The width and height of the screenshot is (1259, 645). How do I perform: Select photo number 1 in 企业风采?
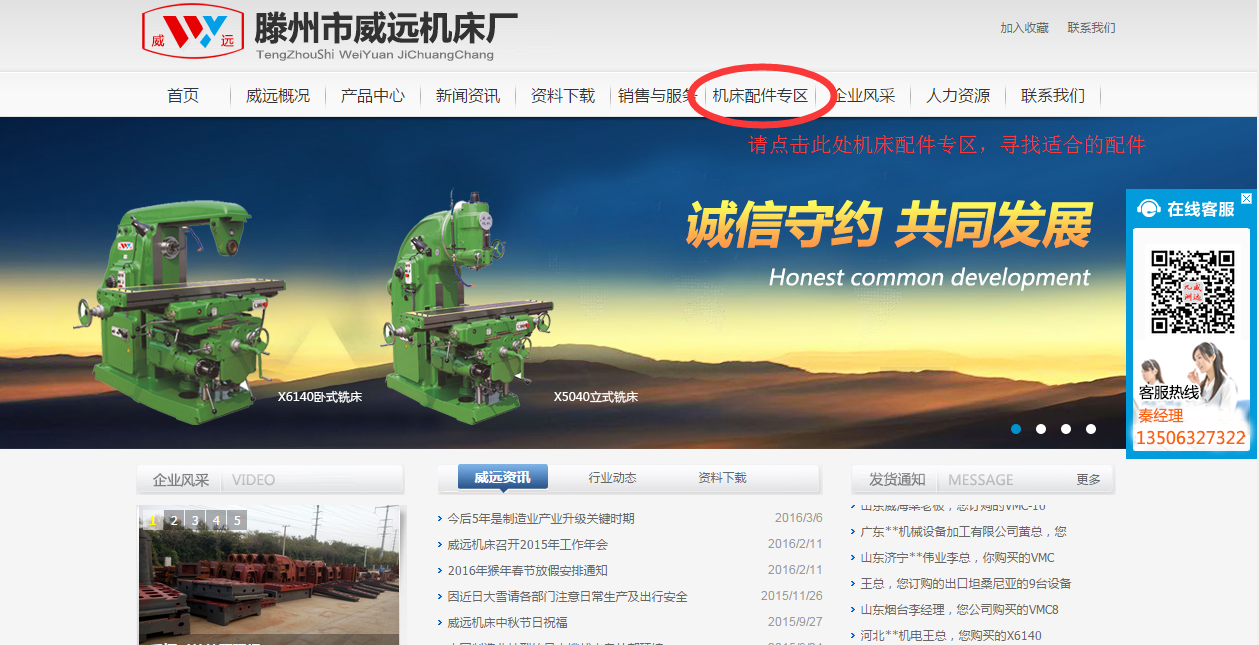point(153,520)
